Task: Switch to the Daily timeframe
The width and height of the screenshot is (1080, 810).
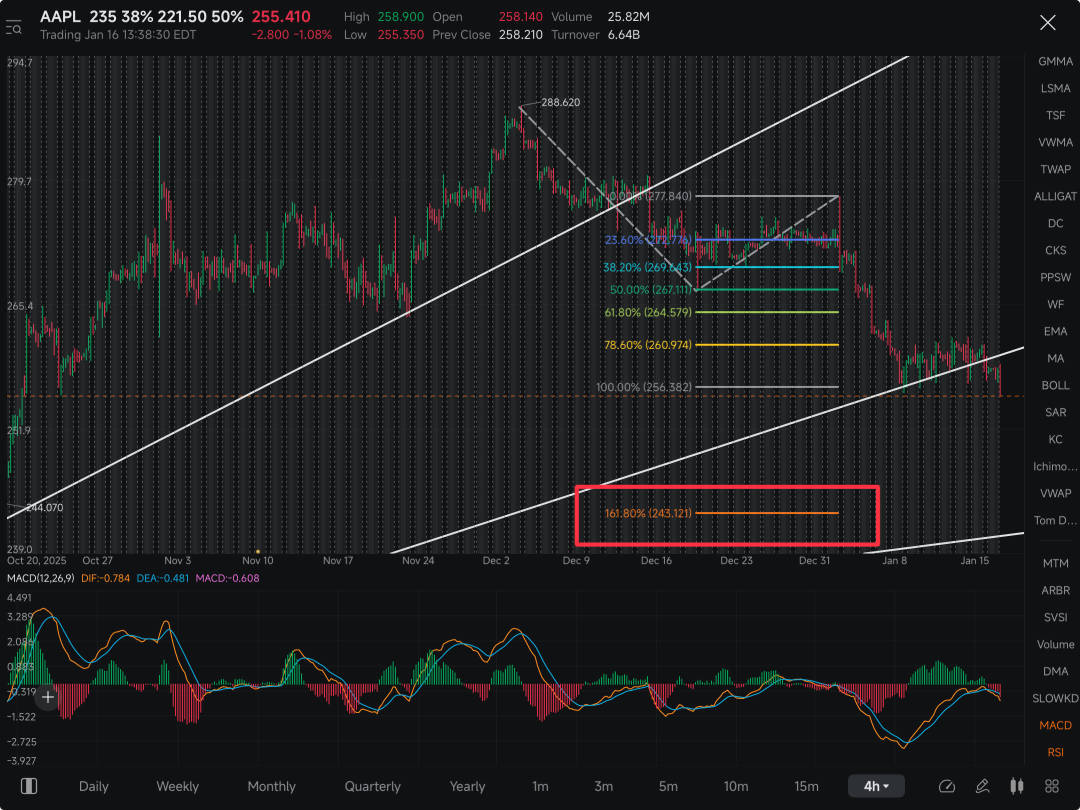Action: click(x=94, y=786)
